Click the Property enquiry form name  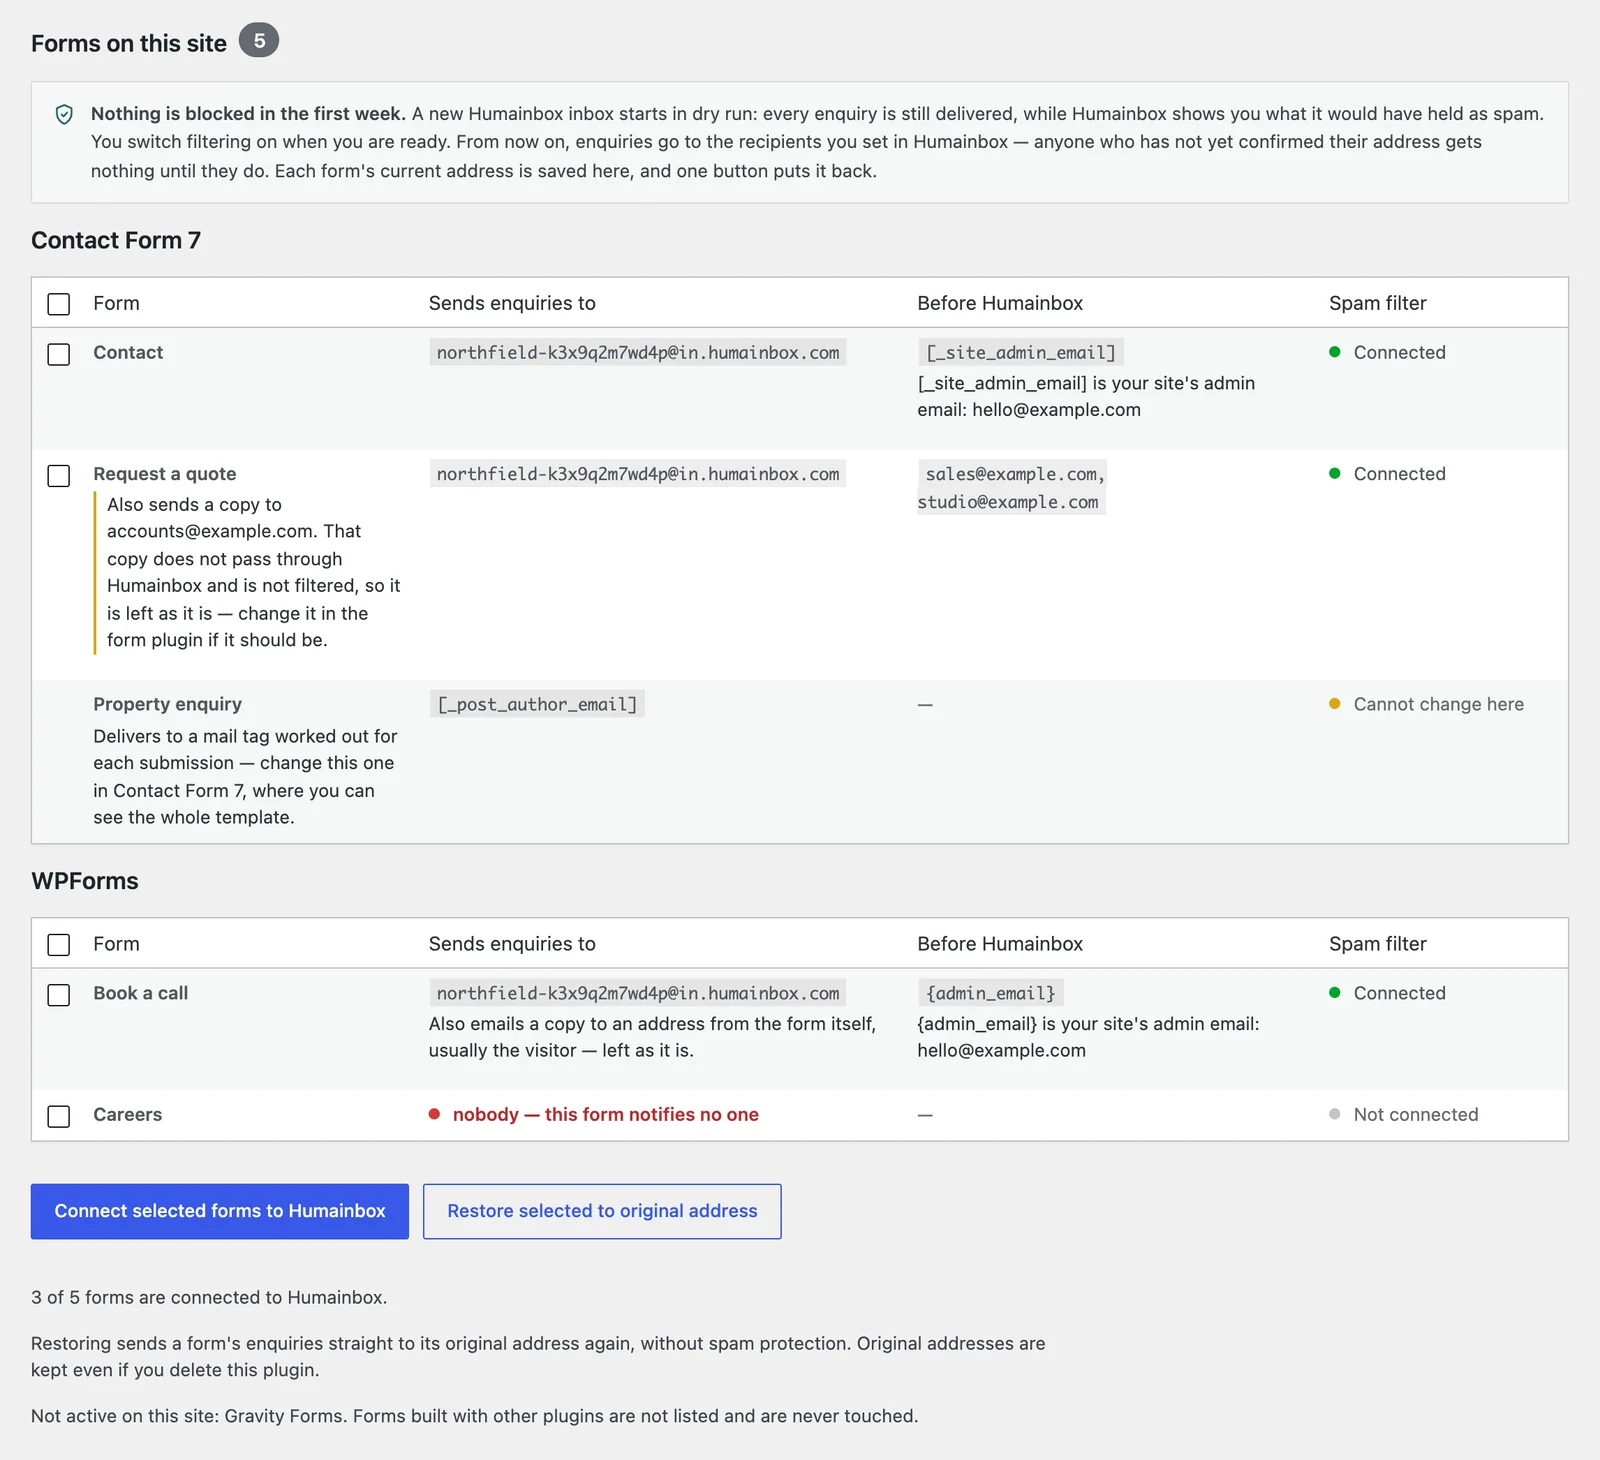(x=168, y=704)
